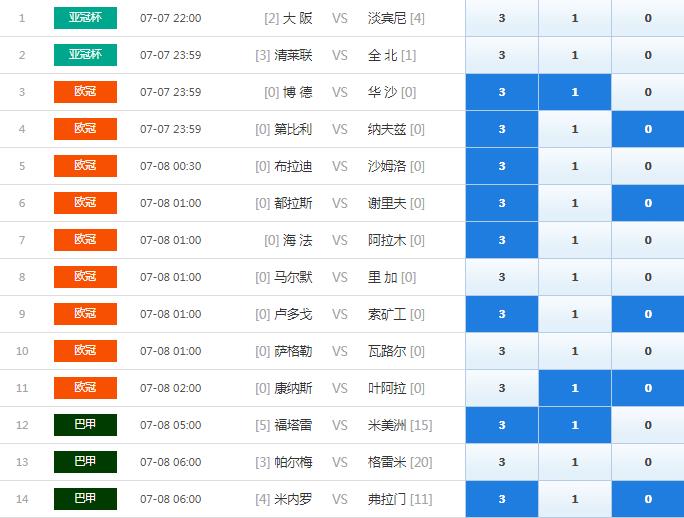Click VS text in 萨格勒 vs 瓦路尔 row
This screenshot has height=518, width=684.
[340, 351]
